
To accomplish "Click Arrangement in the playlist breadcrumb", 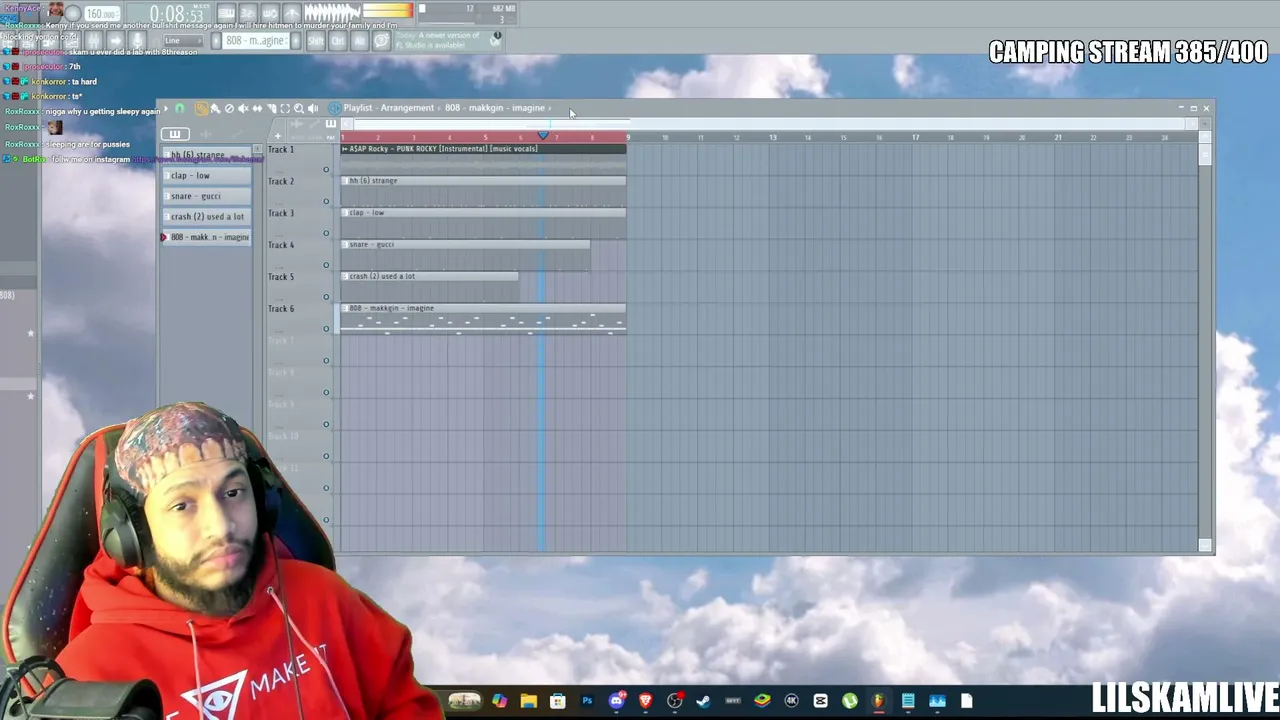I will click(407, 108).
